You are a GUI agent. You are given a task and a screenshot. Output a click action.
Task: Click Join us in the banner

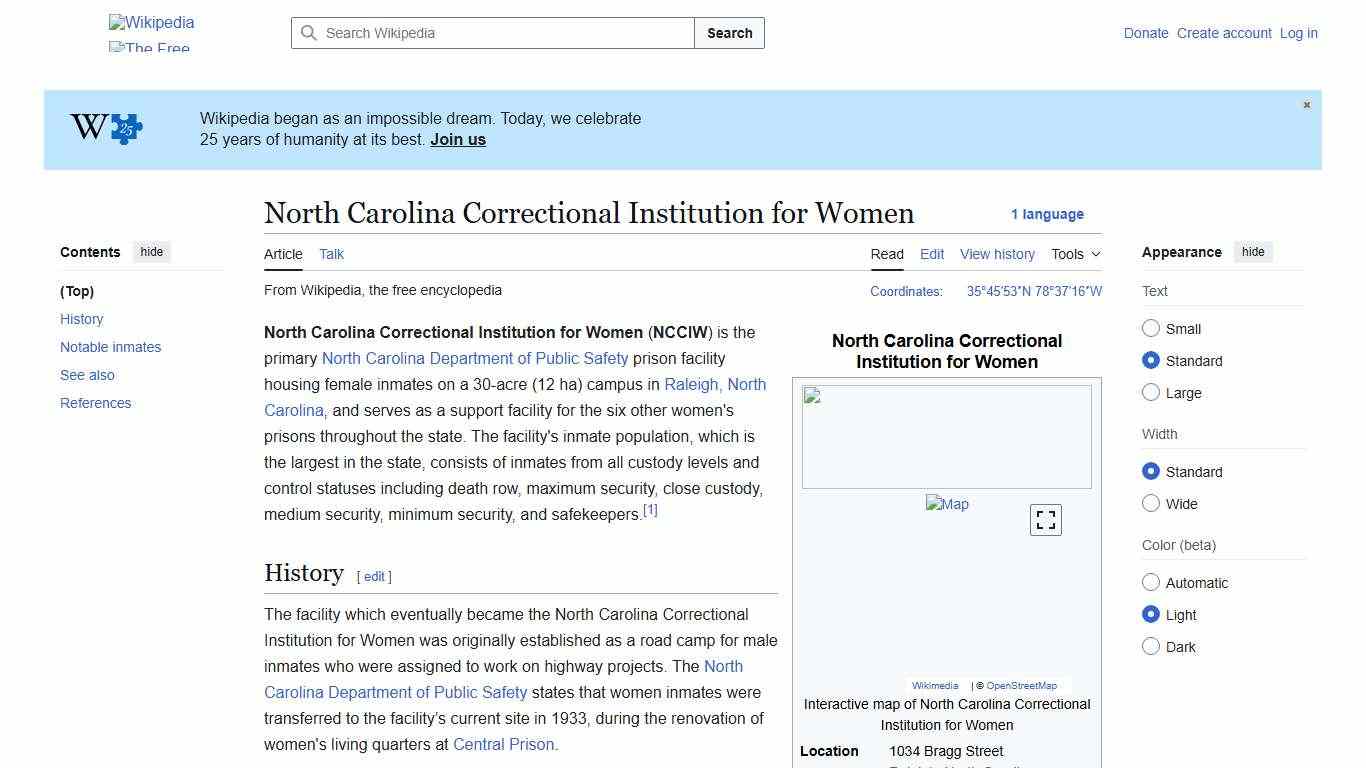pos(457,139)
